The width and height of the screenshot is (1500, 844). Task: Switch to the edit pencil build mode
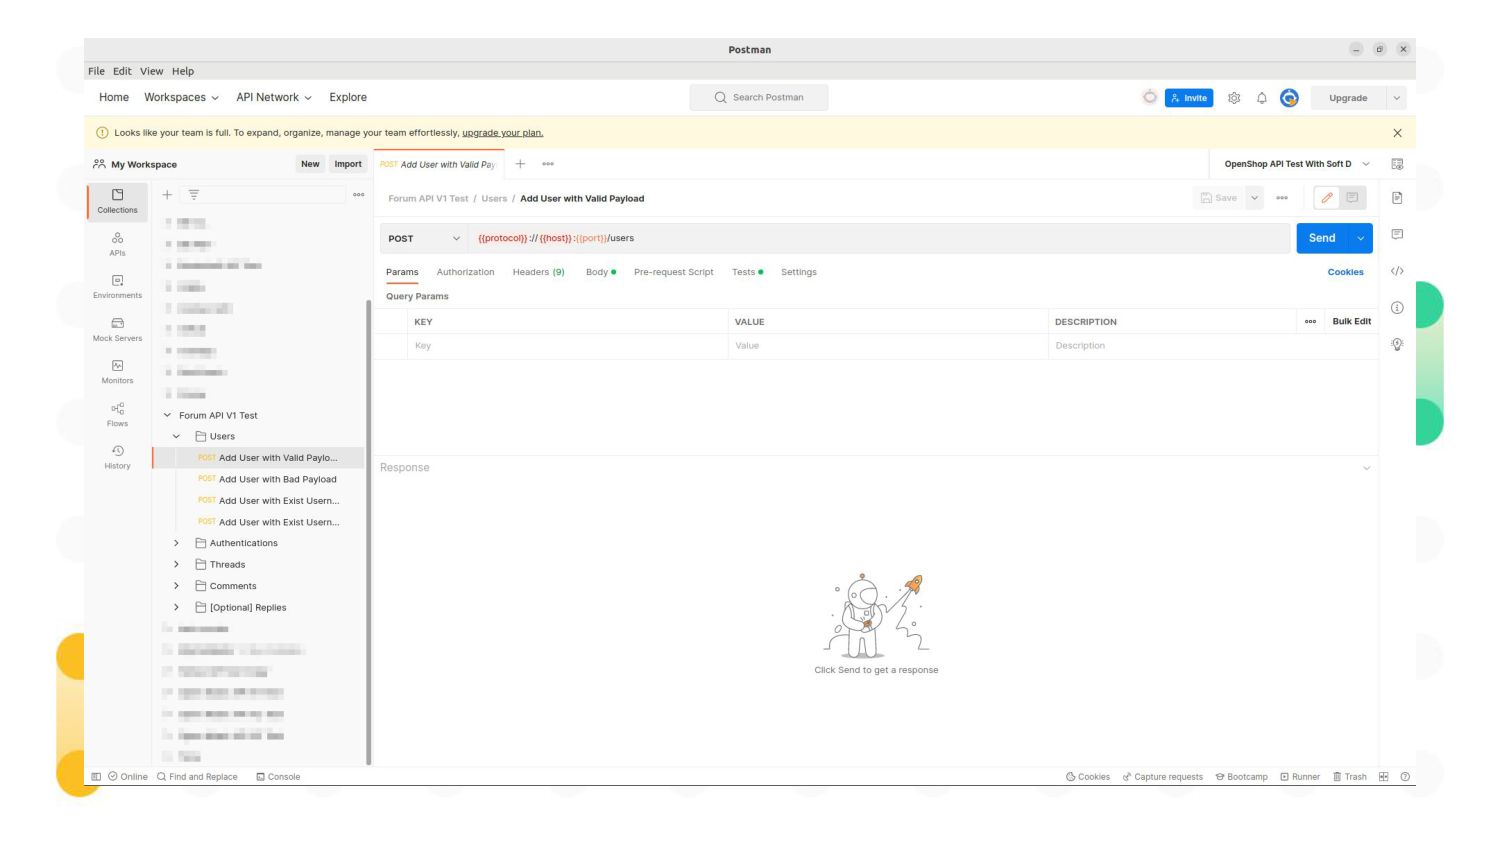(1326, 198)
